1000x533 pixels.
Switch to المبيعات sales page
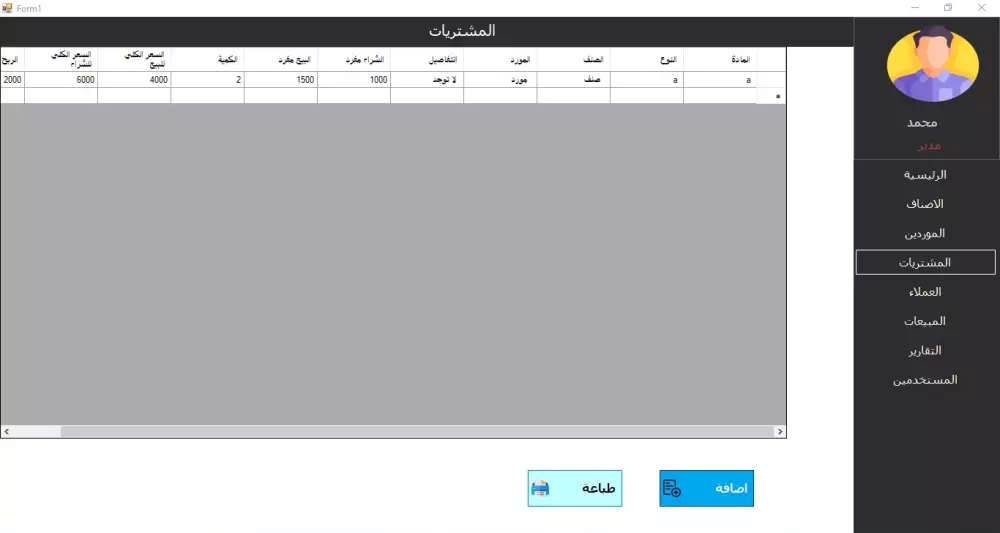[925, 321]
